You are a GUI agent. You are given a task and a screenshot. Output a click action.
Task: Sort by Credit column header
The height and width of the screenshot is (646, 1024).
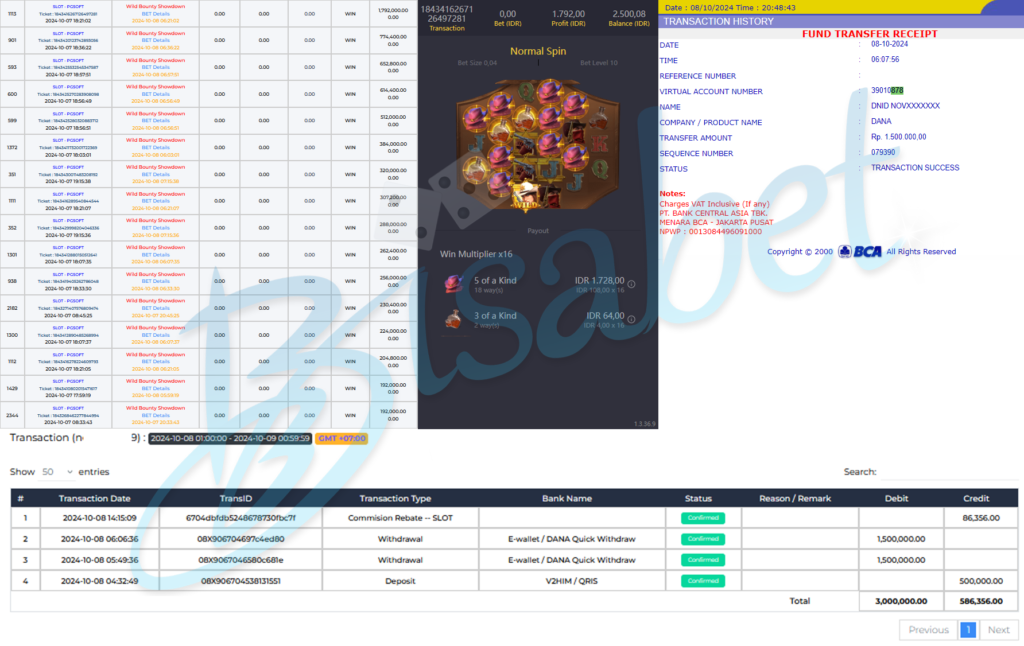tap(976, 498)
